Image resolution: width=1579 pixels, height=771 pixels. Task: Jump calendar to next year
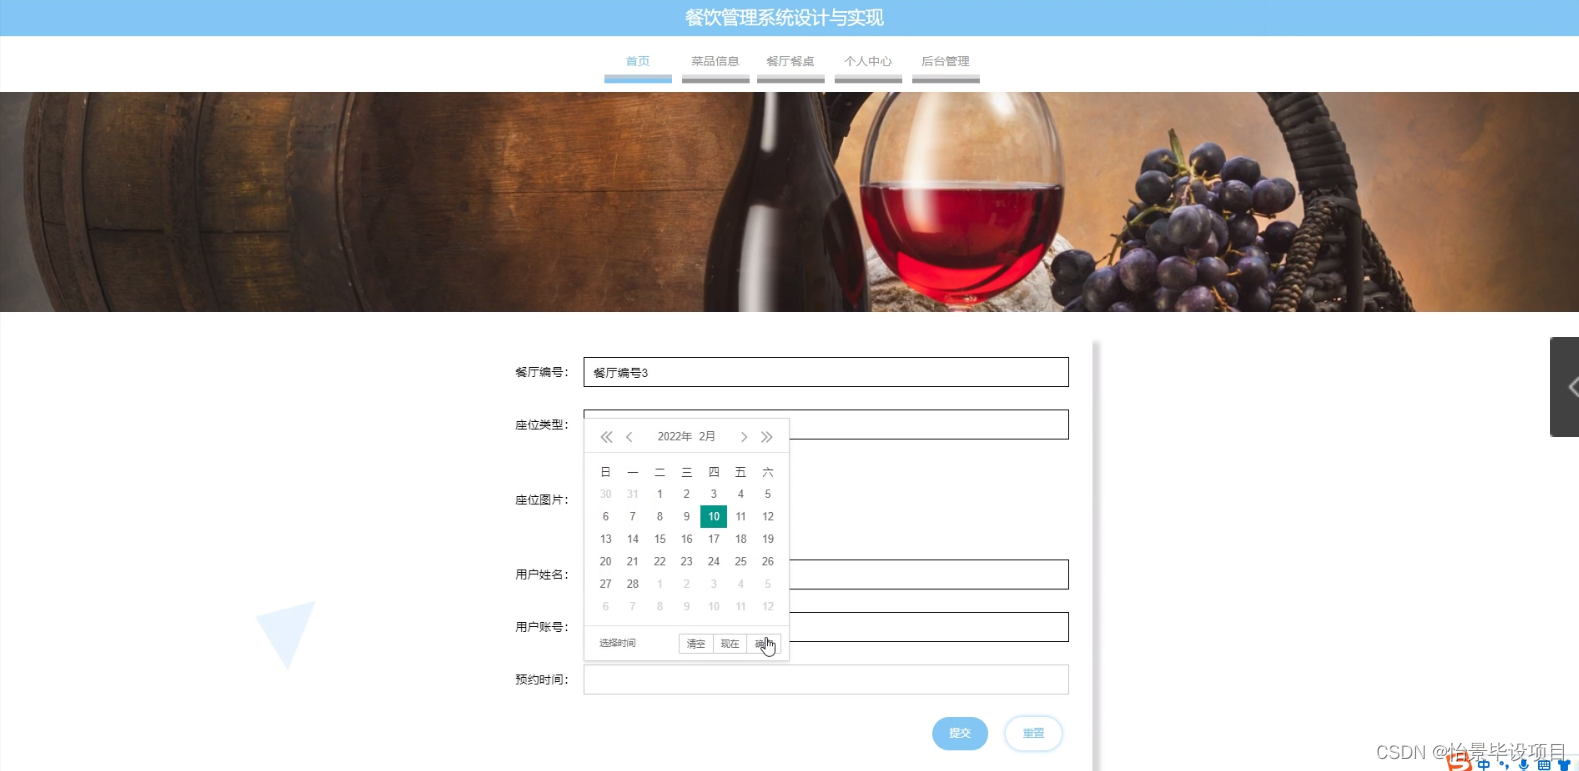click(767, 437)
